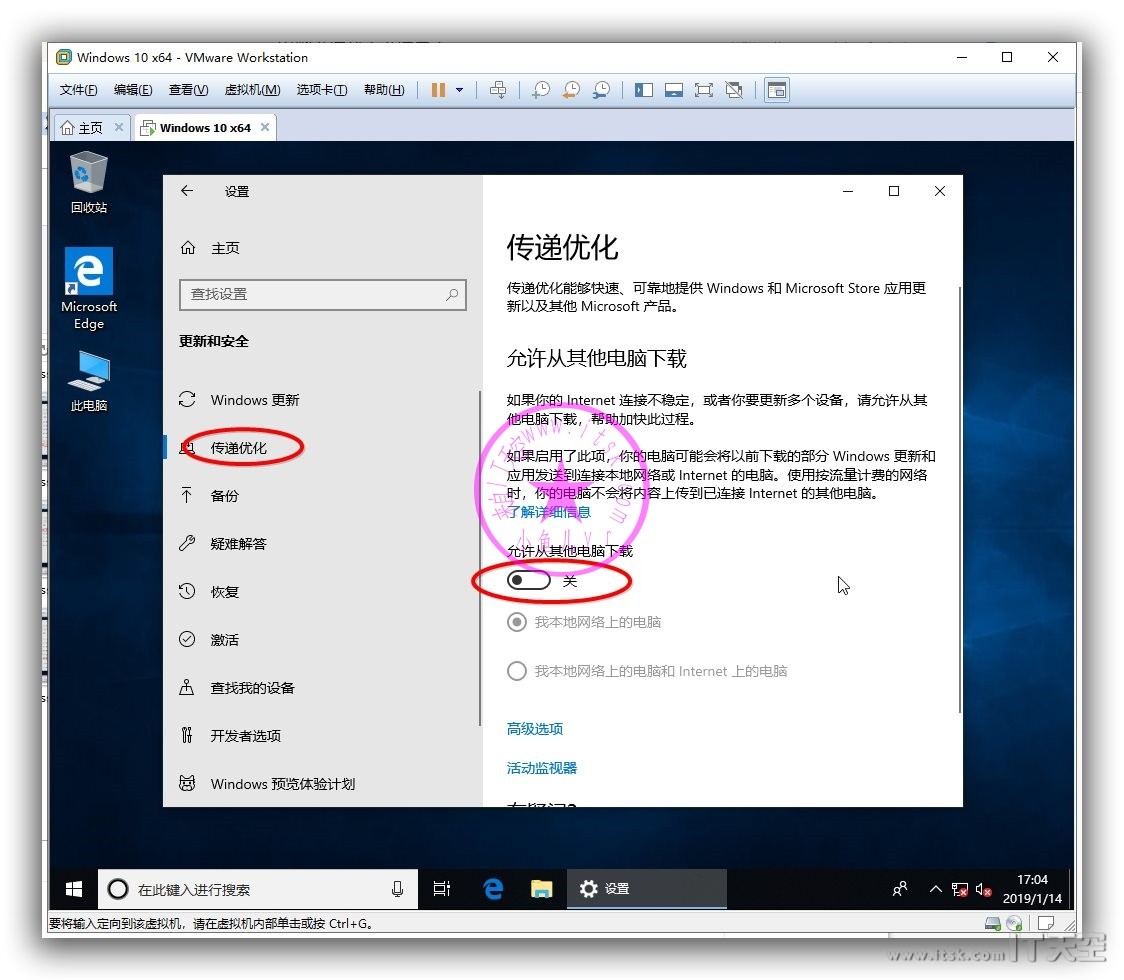This screenshot has height=980, width=1124.
Task: Open the People icon in system tray
Action: [900, 890]
